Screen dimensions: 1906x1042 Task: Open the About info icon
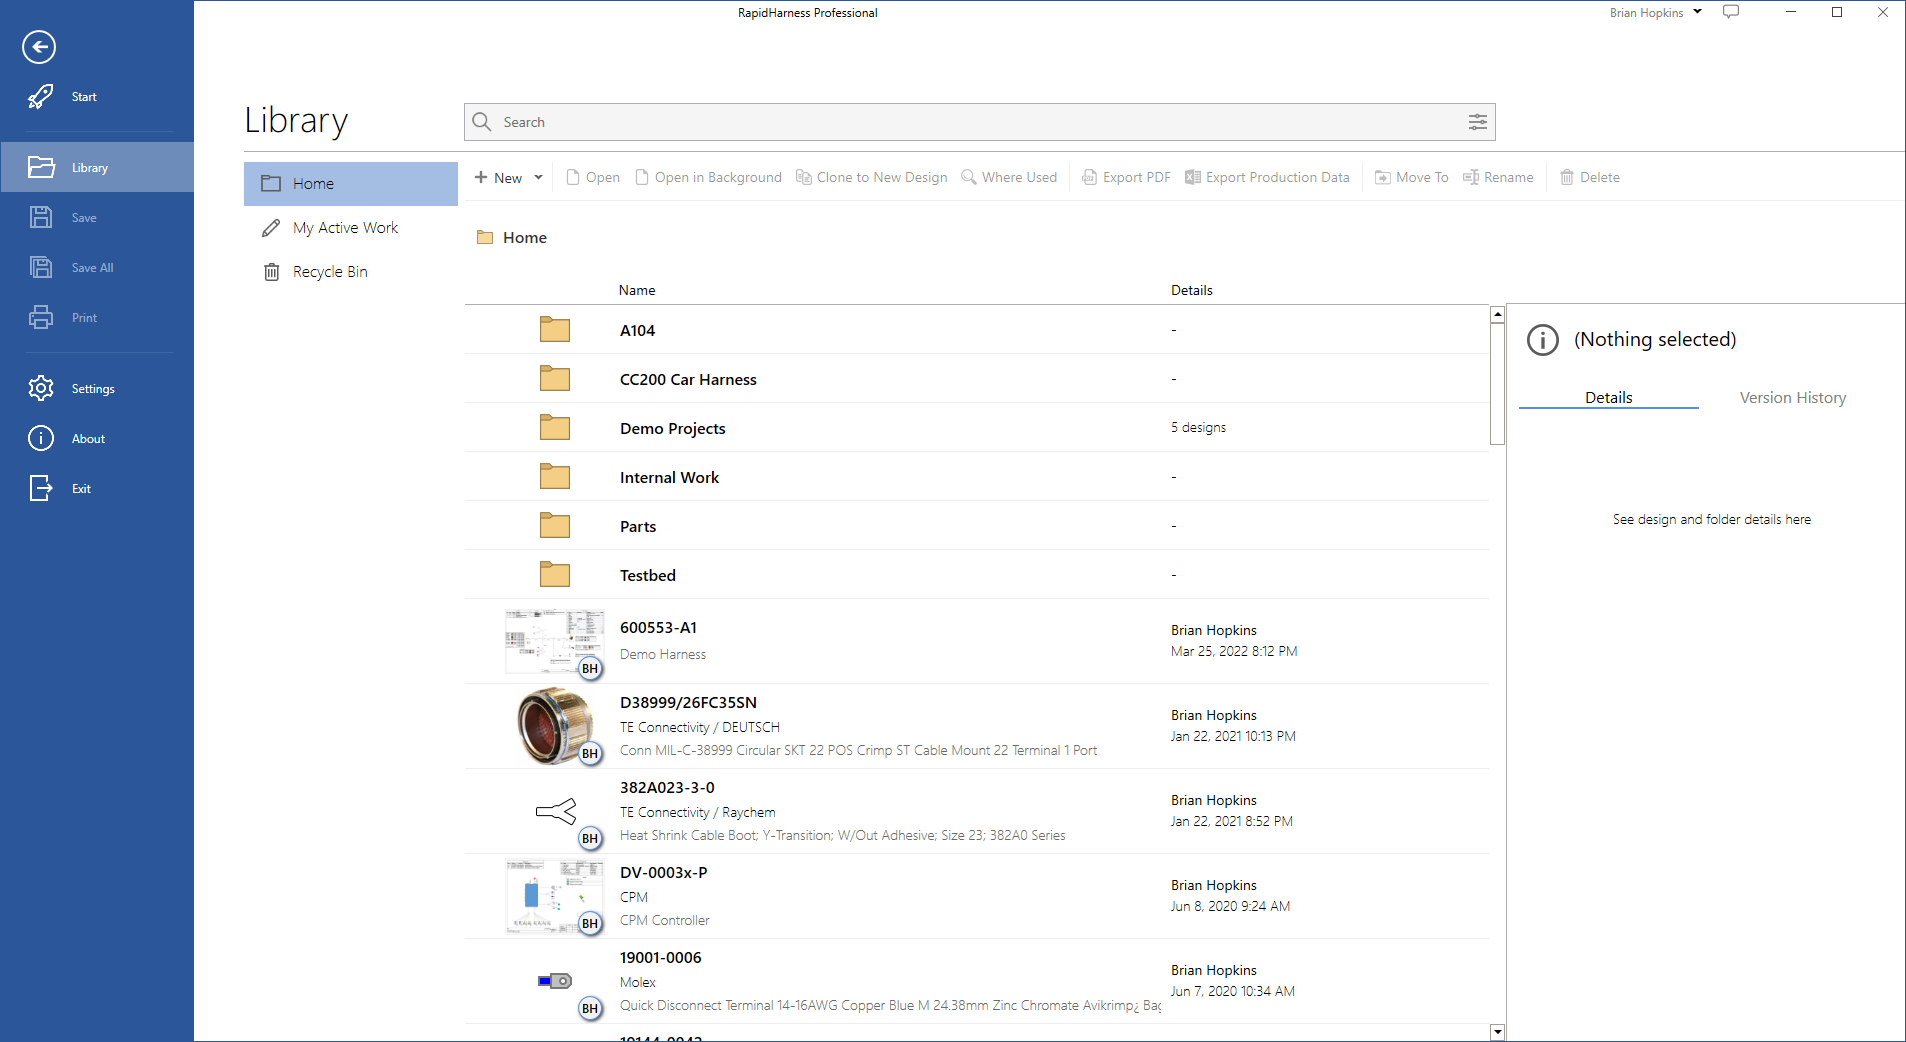[41, 438]
